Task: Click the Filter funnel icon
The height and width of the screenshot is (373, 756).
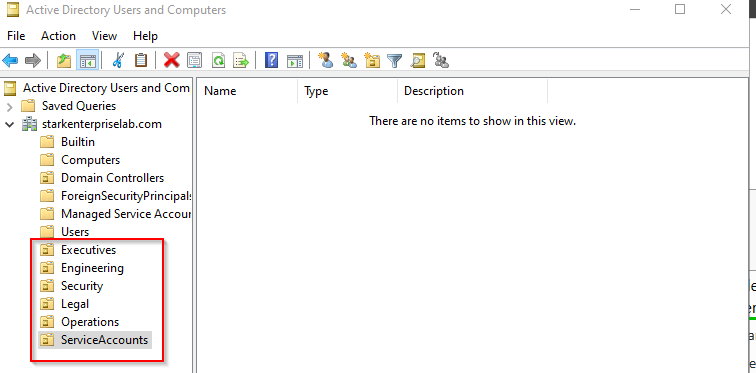Action: point(395,61)
